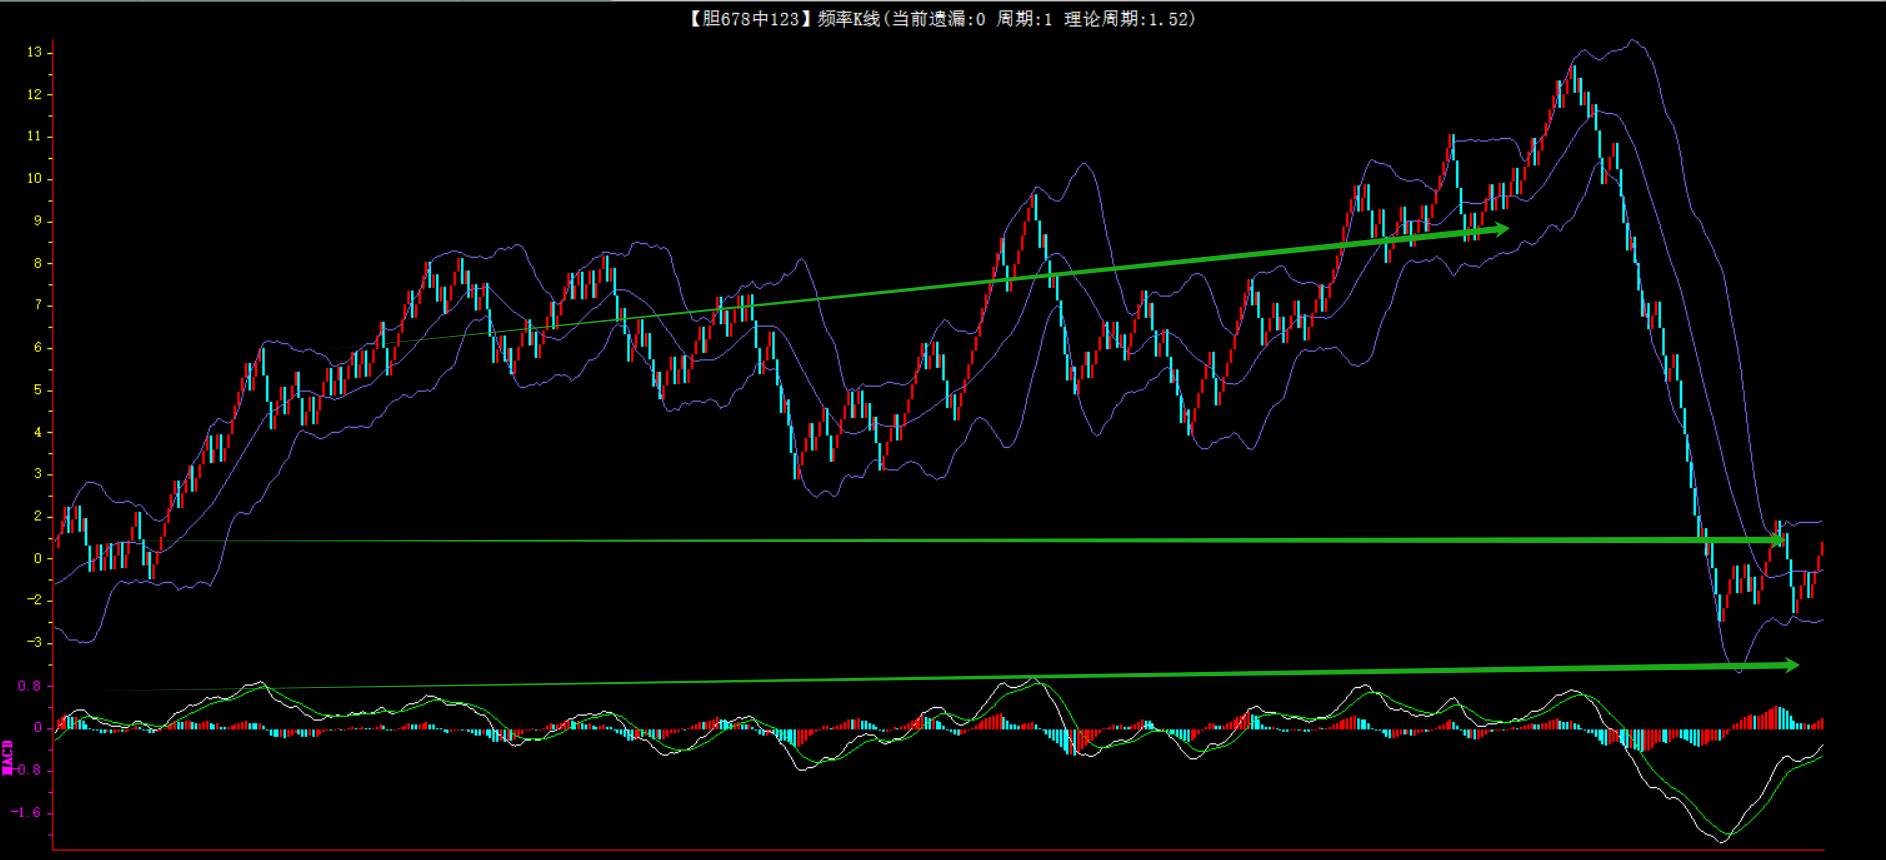The image size is (1886, 860).
Task: Click the deepest MACD trough at bottom right
Action: (1720, 838)
